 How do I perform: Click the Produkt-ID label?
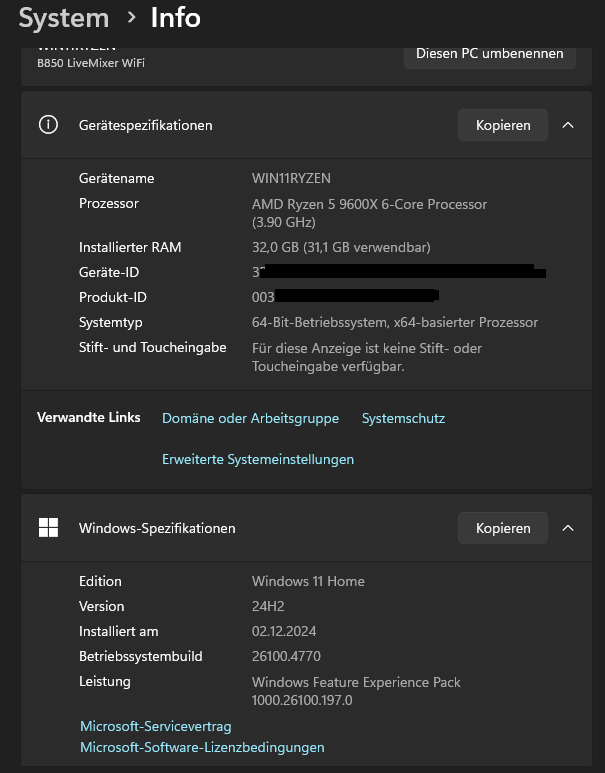pos(113,297)
